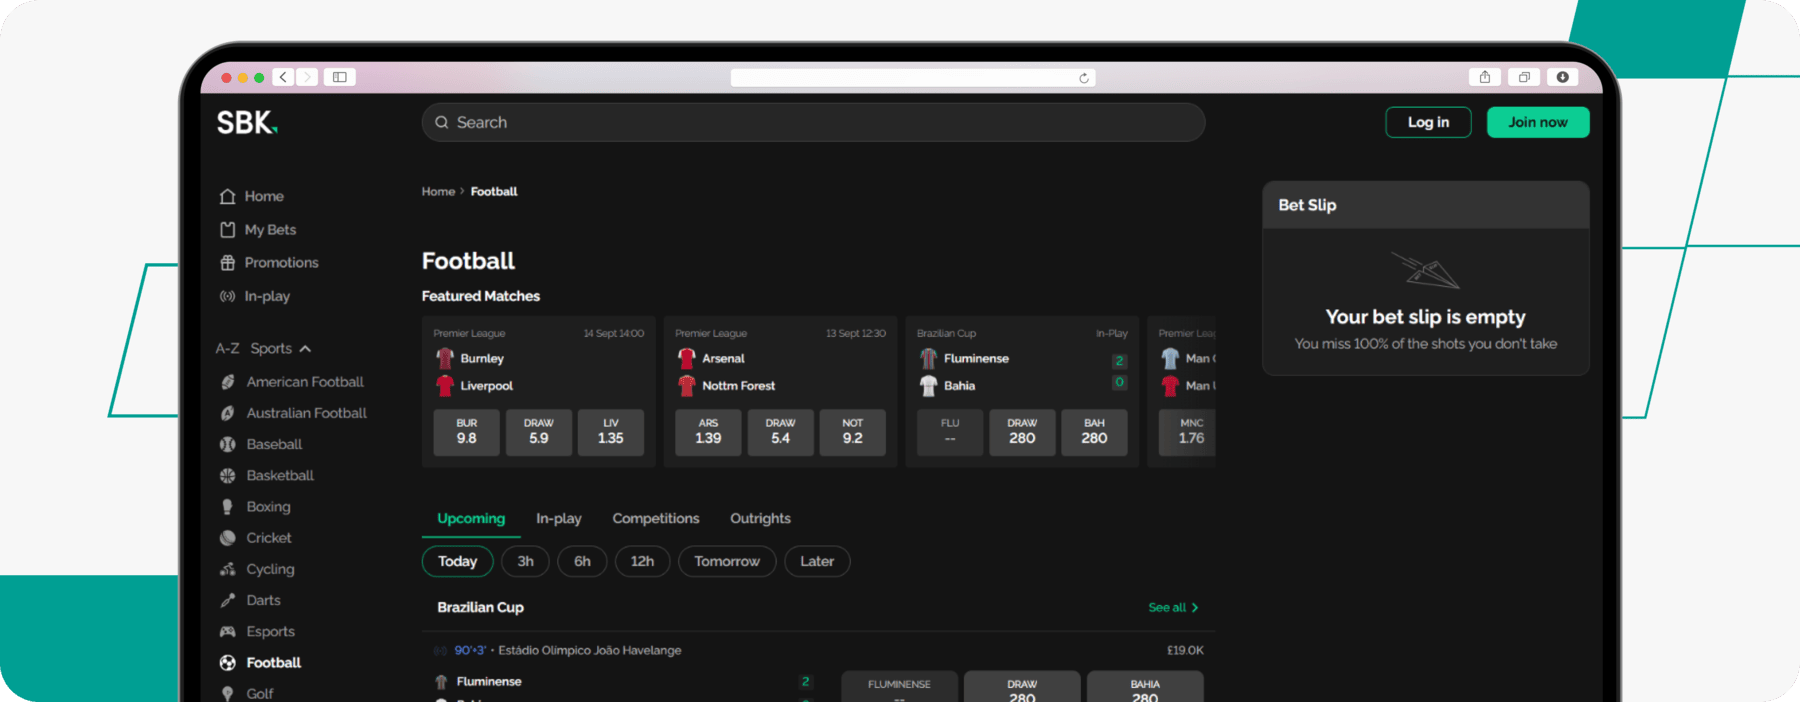Click the browser back arrow
1800x702 pixels.
[x=283, y=77]
